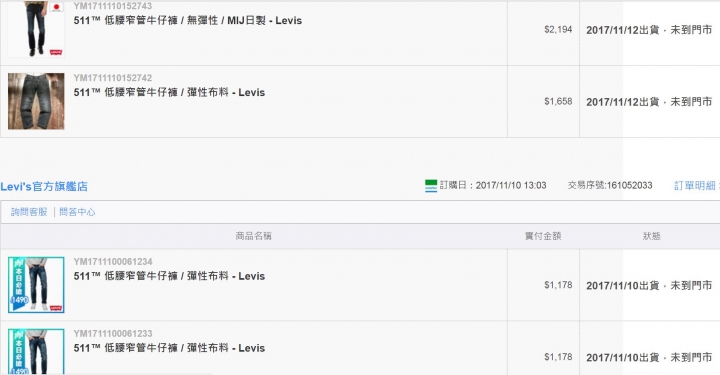Viewport: 720px width, 375px height.
Task: Click the 商品名稱 column header
Action: (253, 236)
